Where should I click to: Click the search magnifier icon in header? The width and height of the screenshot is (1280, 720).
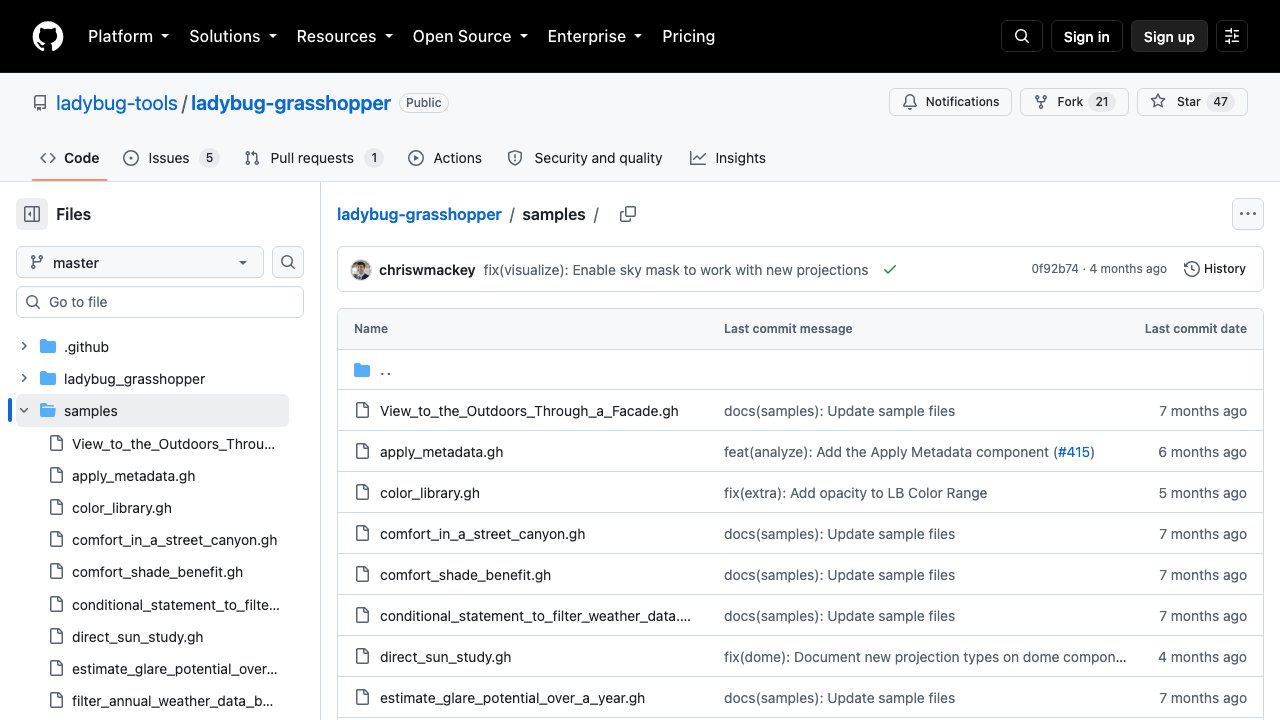[x=1022, y=37]
